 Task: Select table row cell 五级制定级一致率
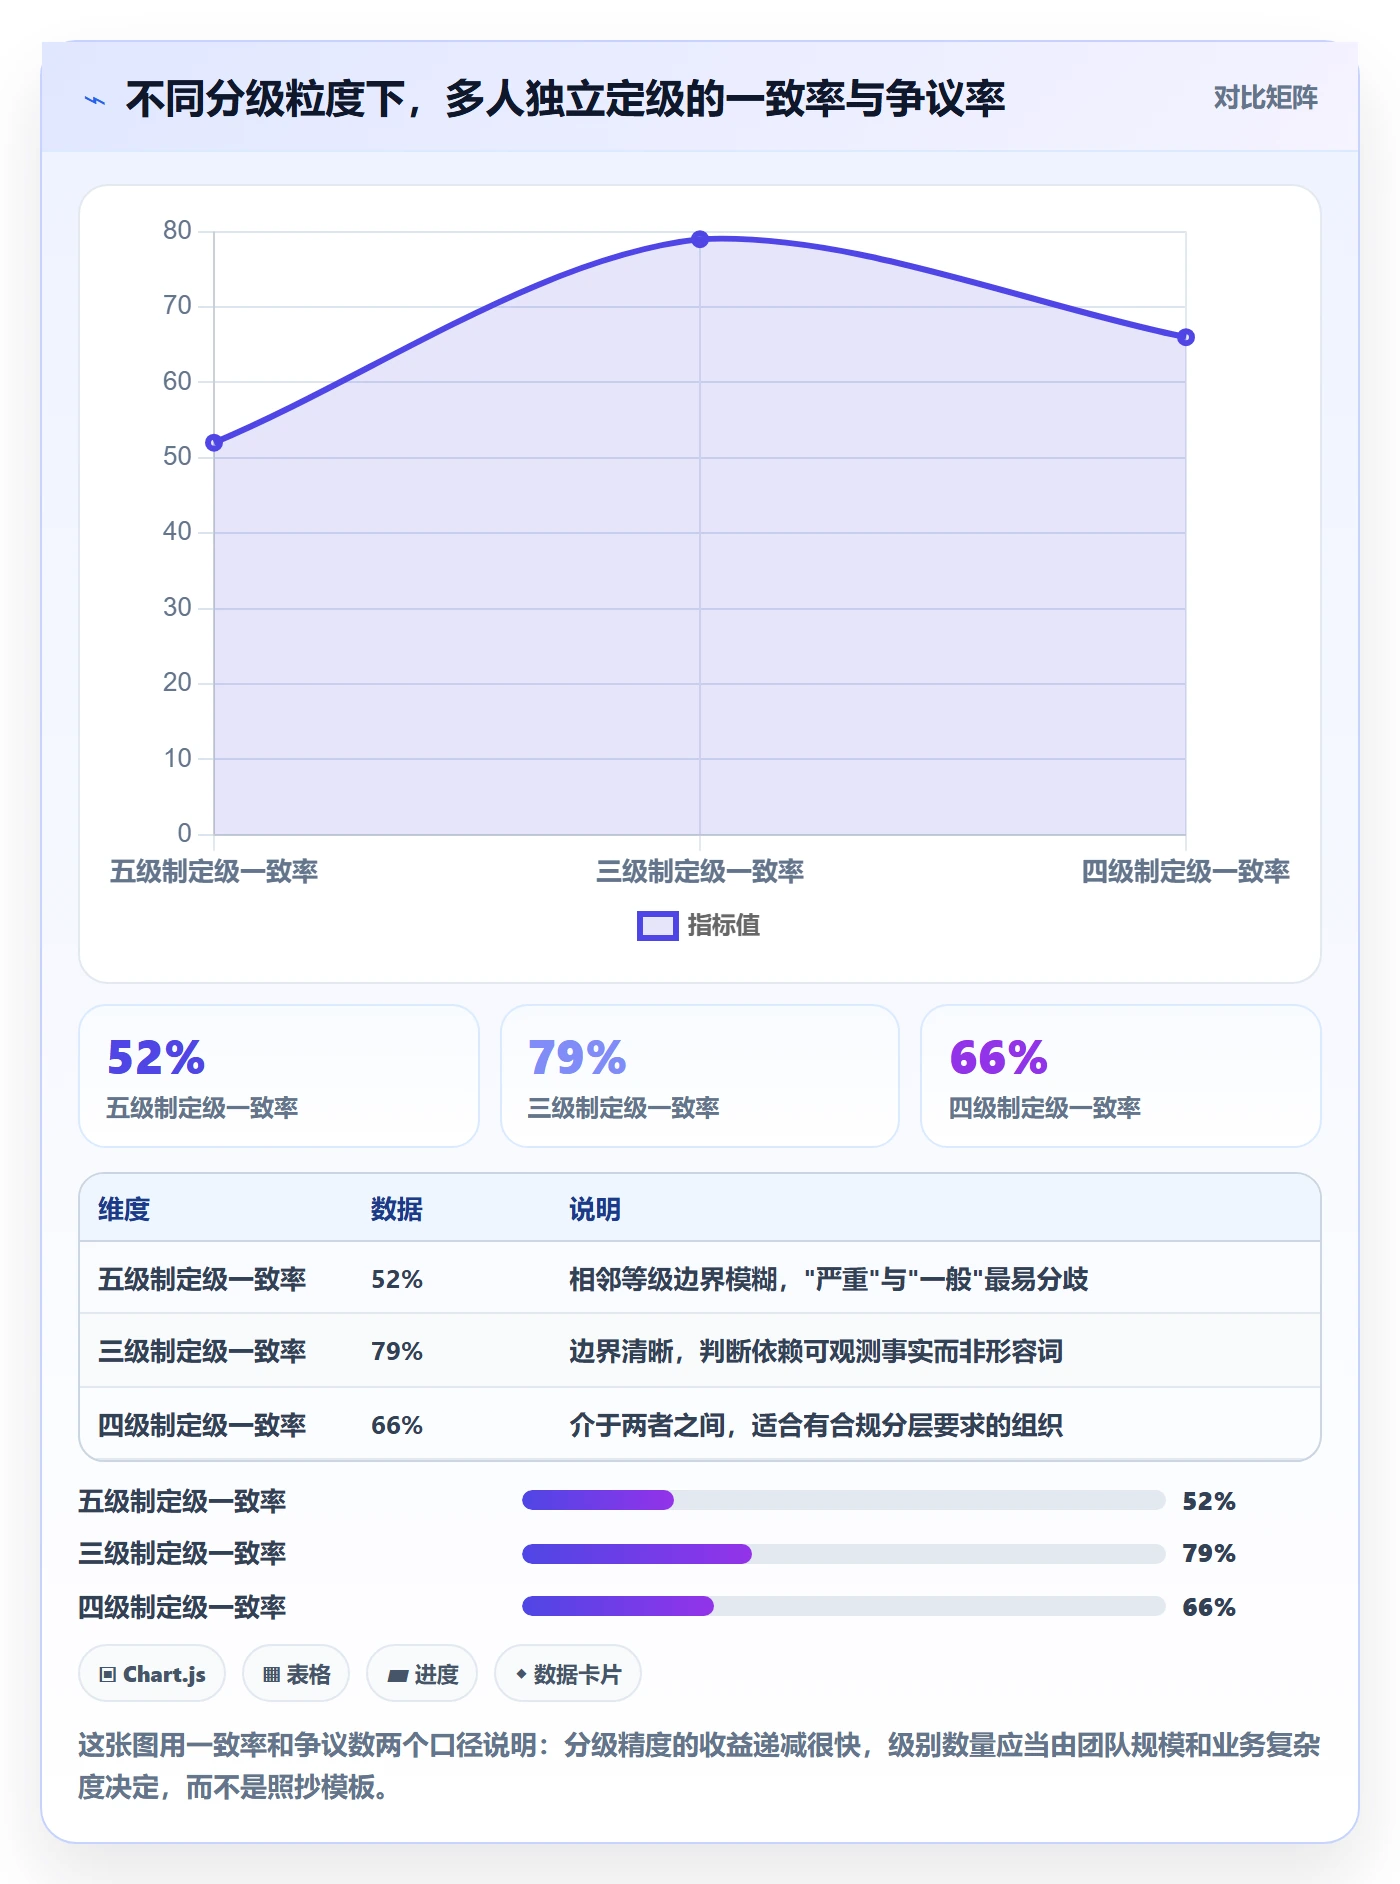[x=202, y=1279]
